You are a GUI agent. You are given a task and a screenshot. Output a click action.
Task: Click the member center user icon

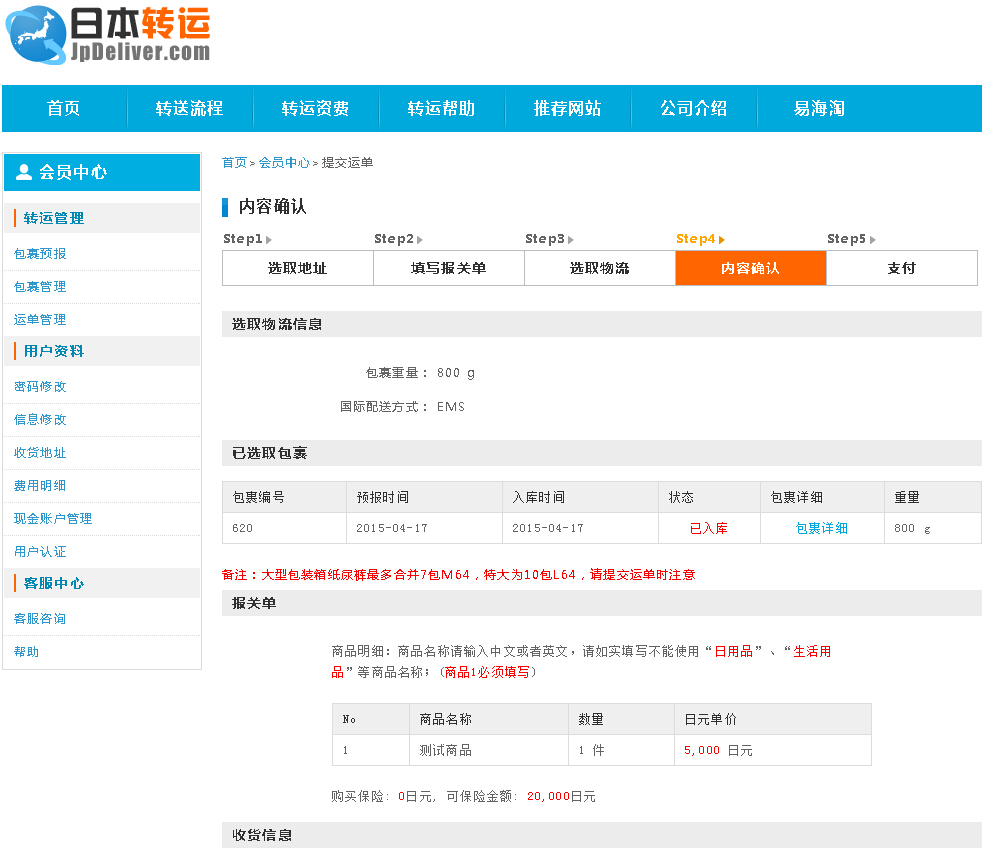pos(22,171)
